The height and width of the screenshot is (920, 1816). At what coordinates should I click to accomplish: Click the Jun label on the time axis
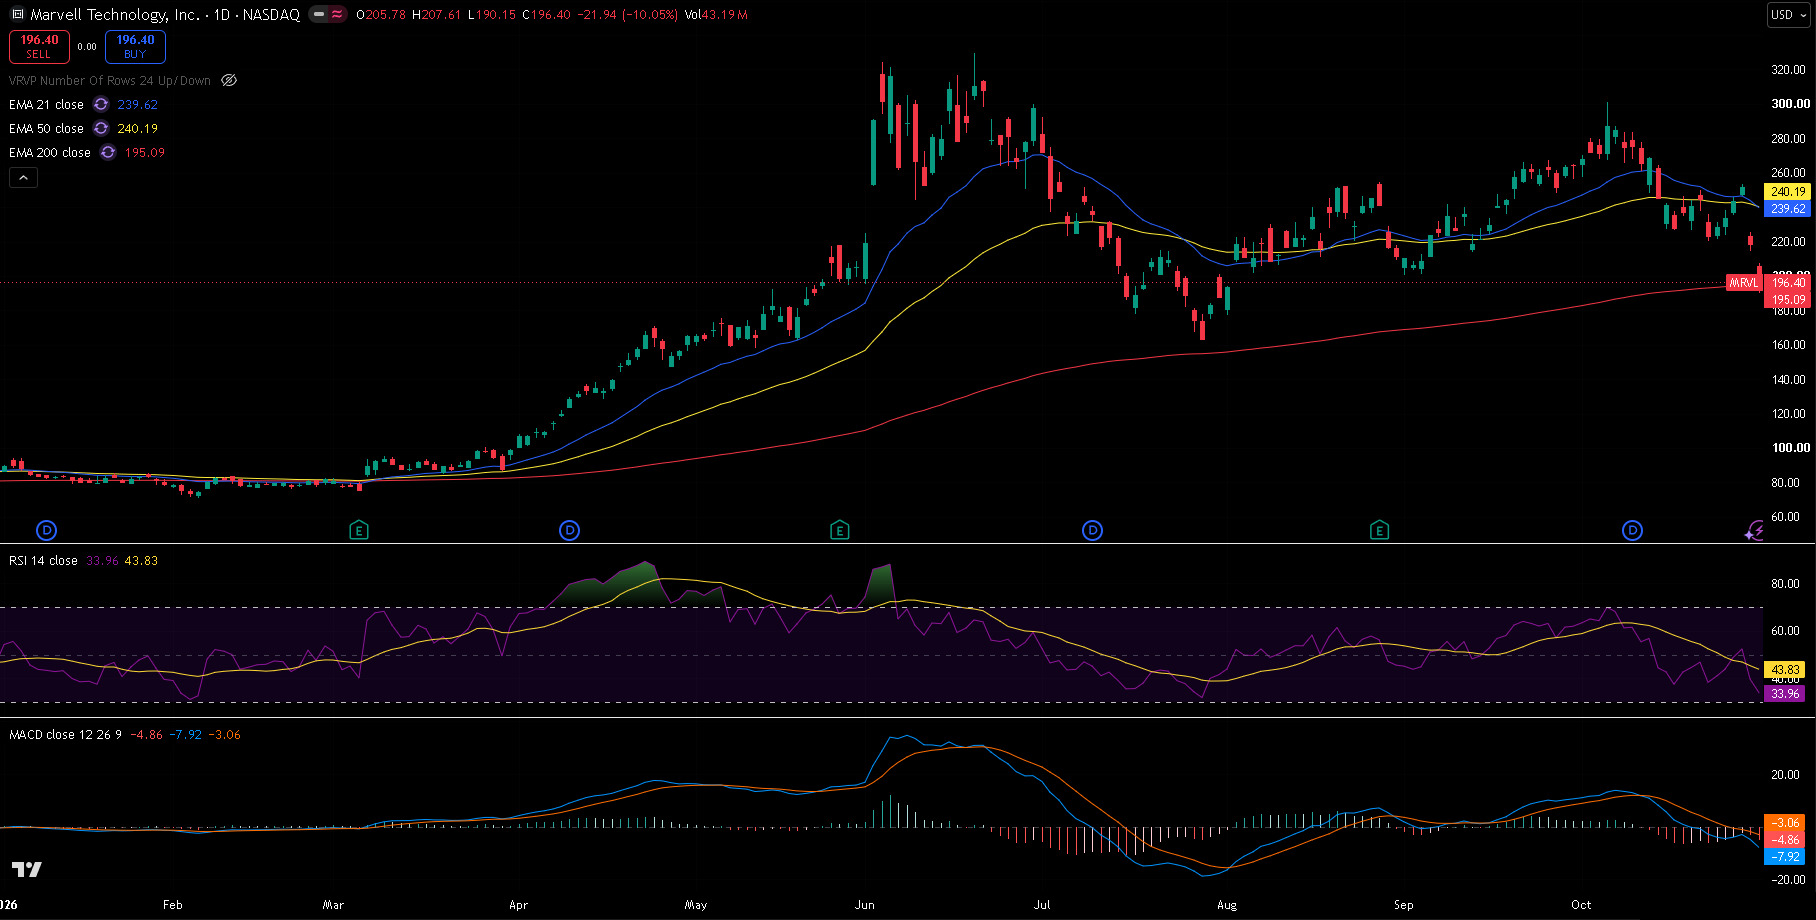click(x=865, y=905)
